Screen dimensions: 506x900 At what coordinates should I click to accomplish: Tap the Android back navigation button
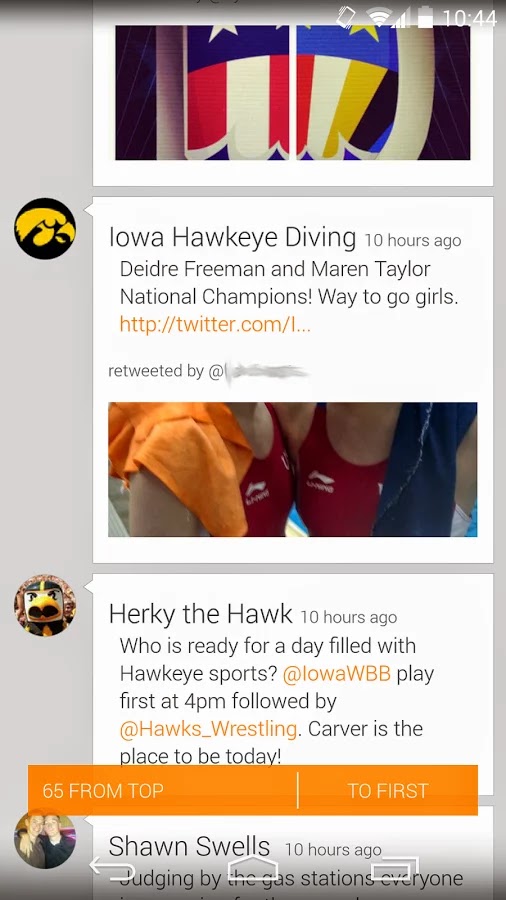[x=112, y=869]
